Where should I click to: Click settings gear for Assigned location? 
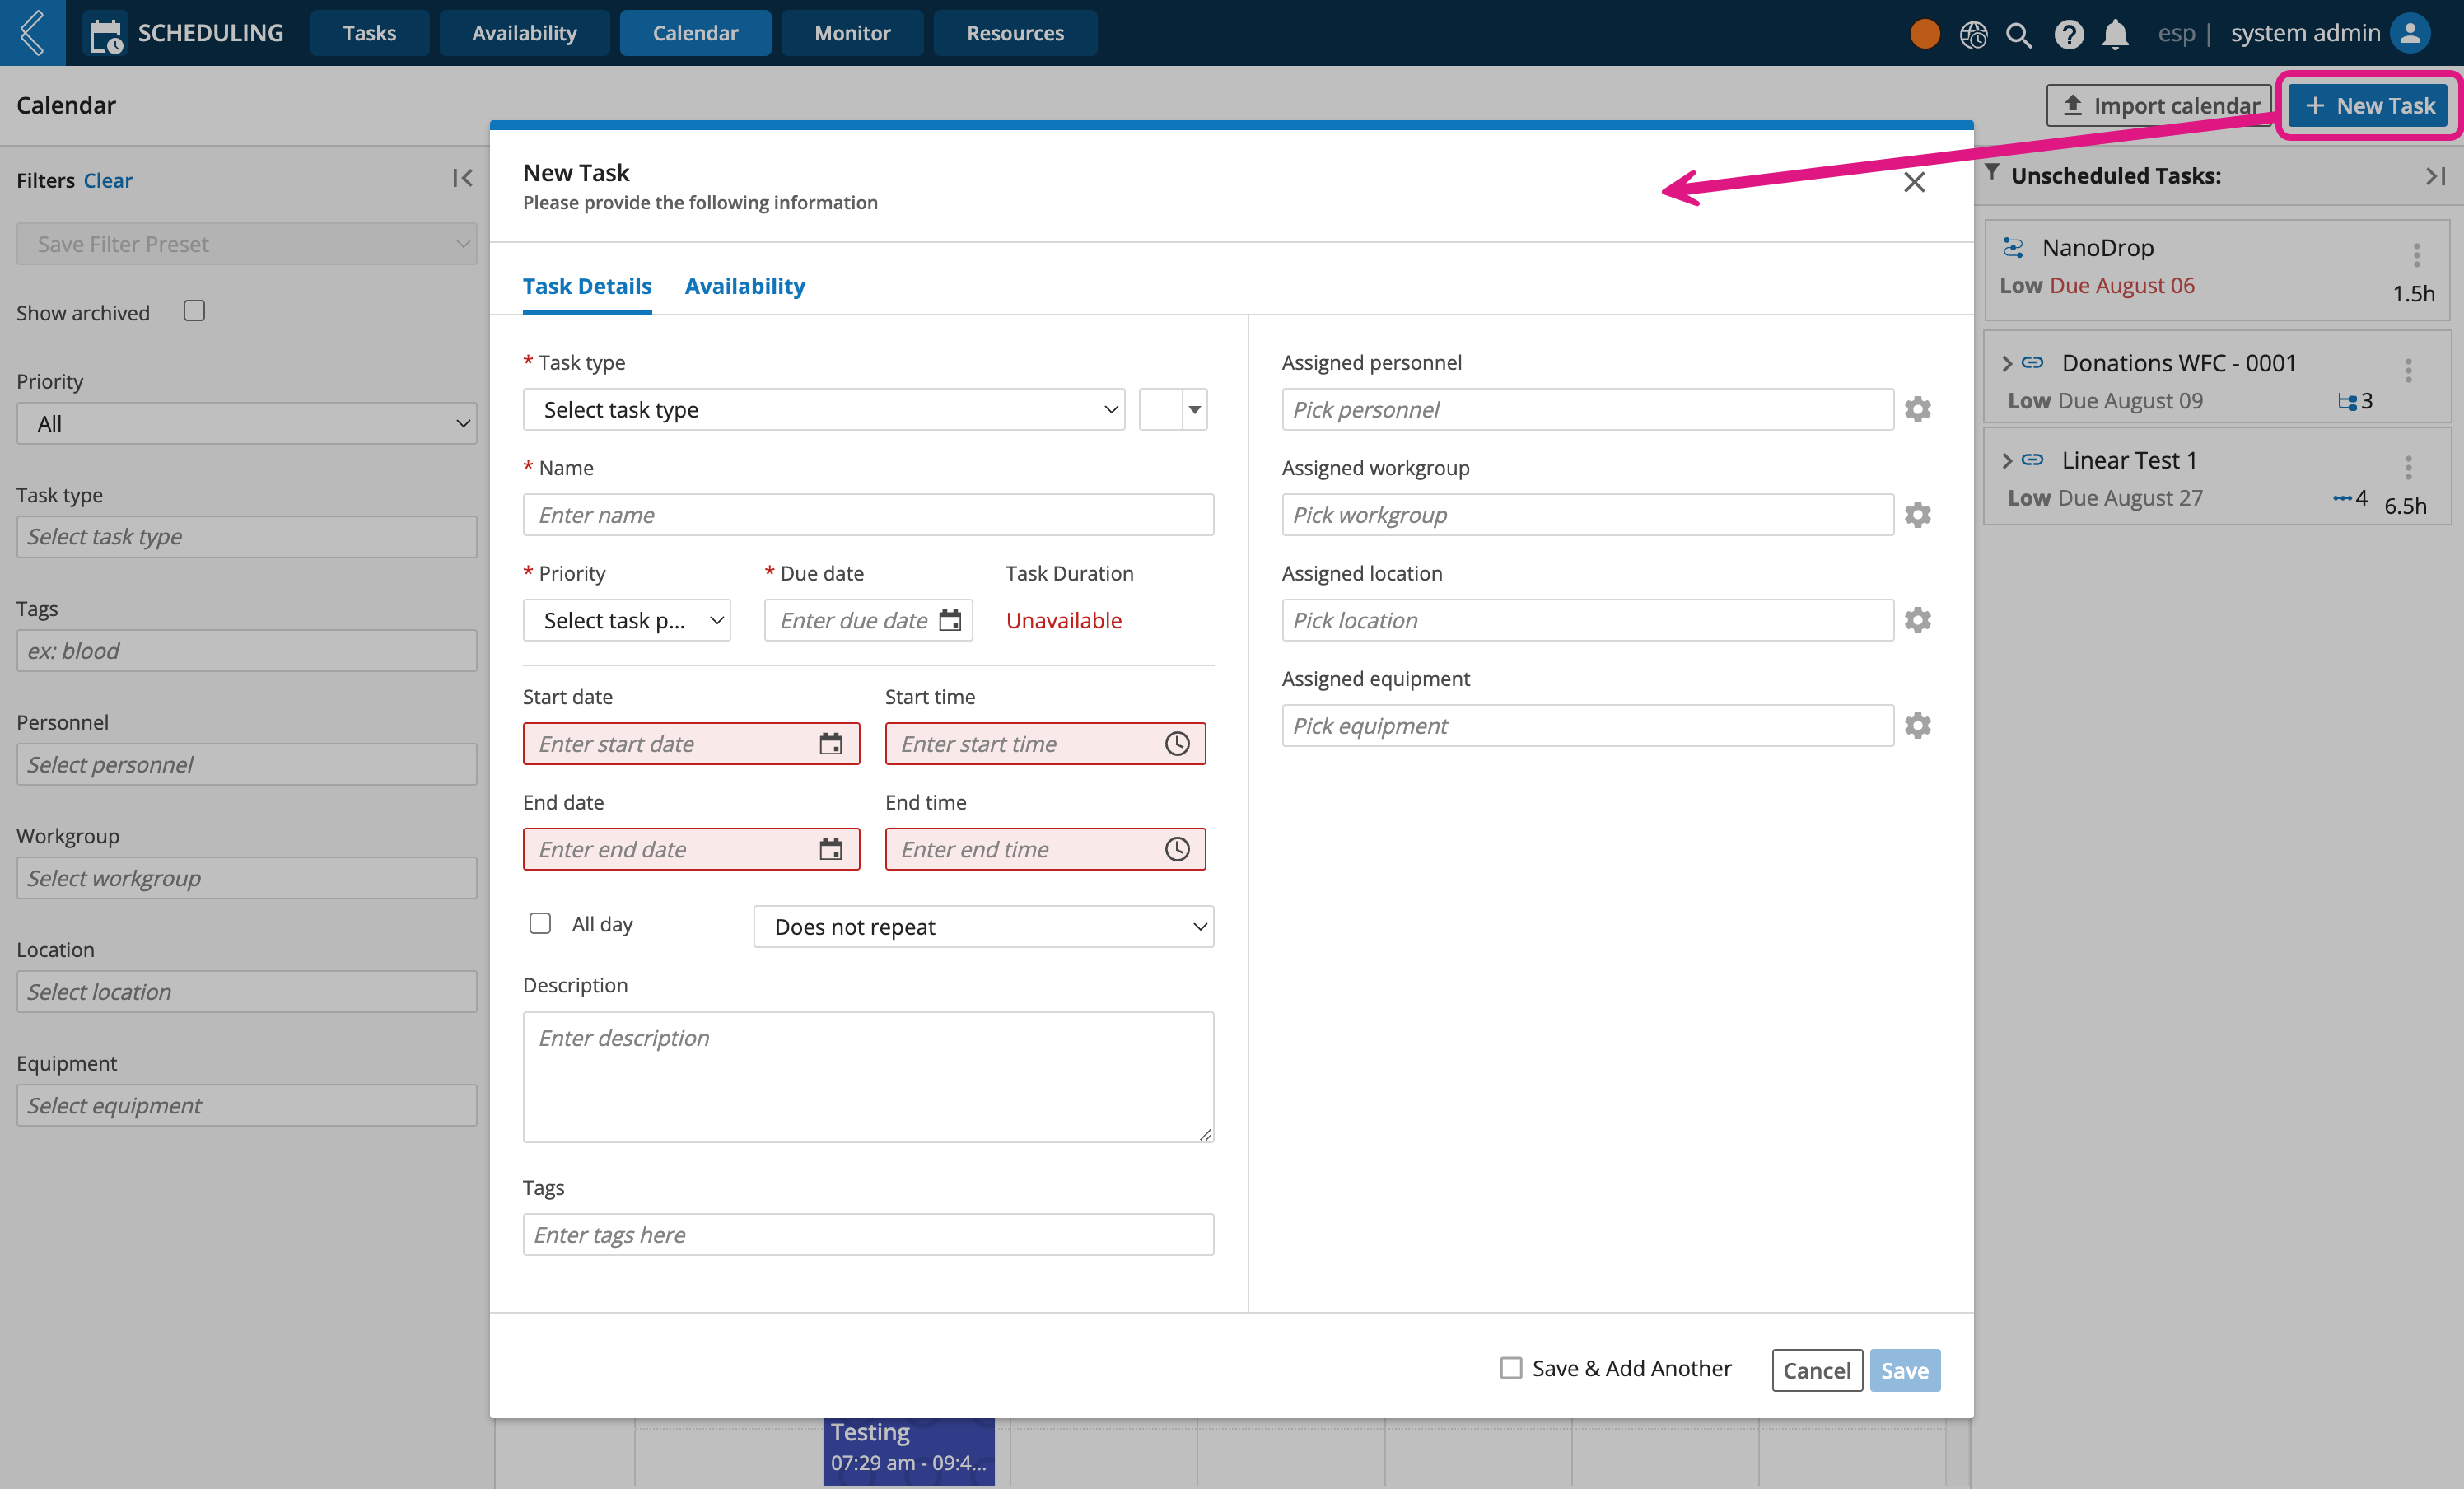1916,619
